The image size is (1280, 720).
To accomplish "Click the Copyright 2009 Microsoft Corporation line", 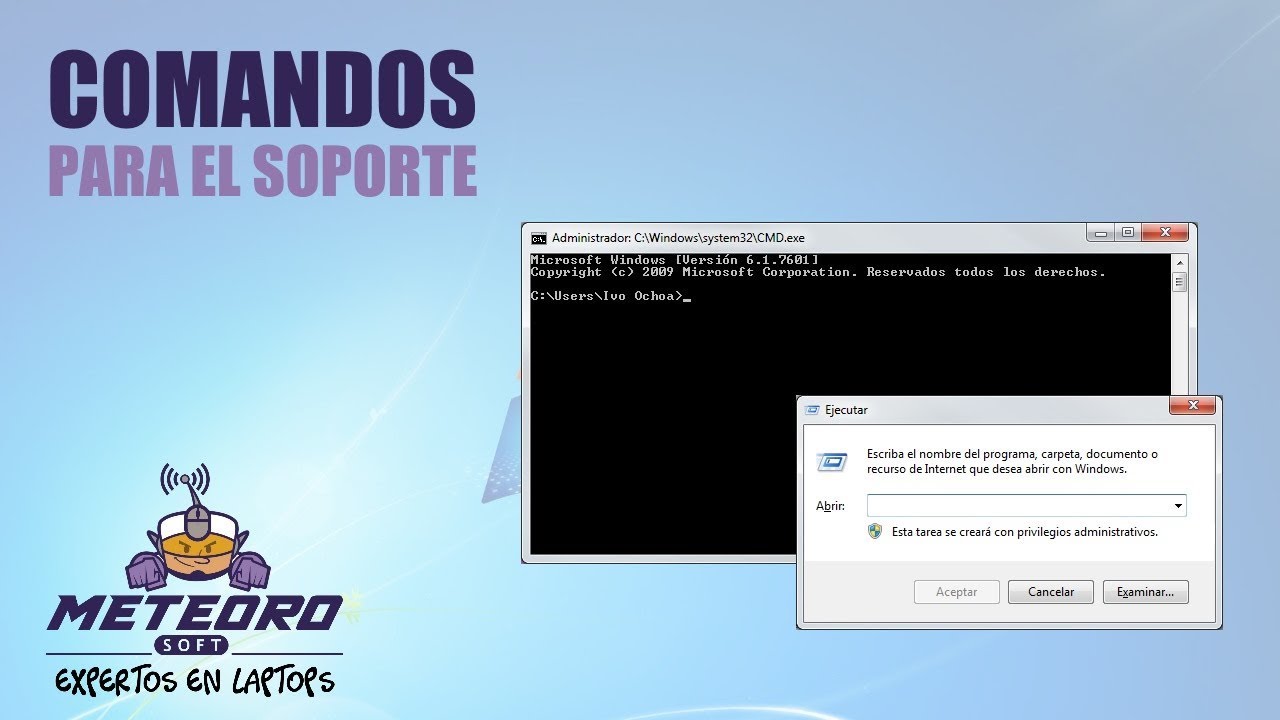I will (818, 272).
